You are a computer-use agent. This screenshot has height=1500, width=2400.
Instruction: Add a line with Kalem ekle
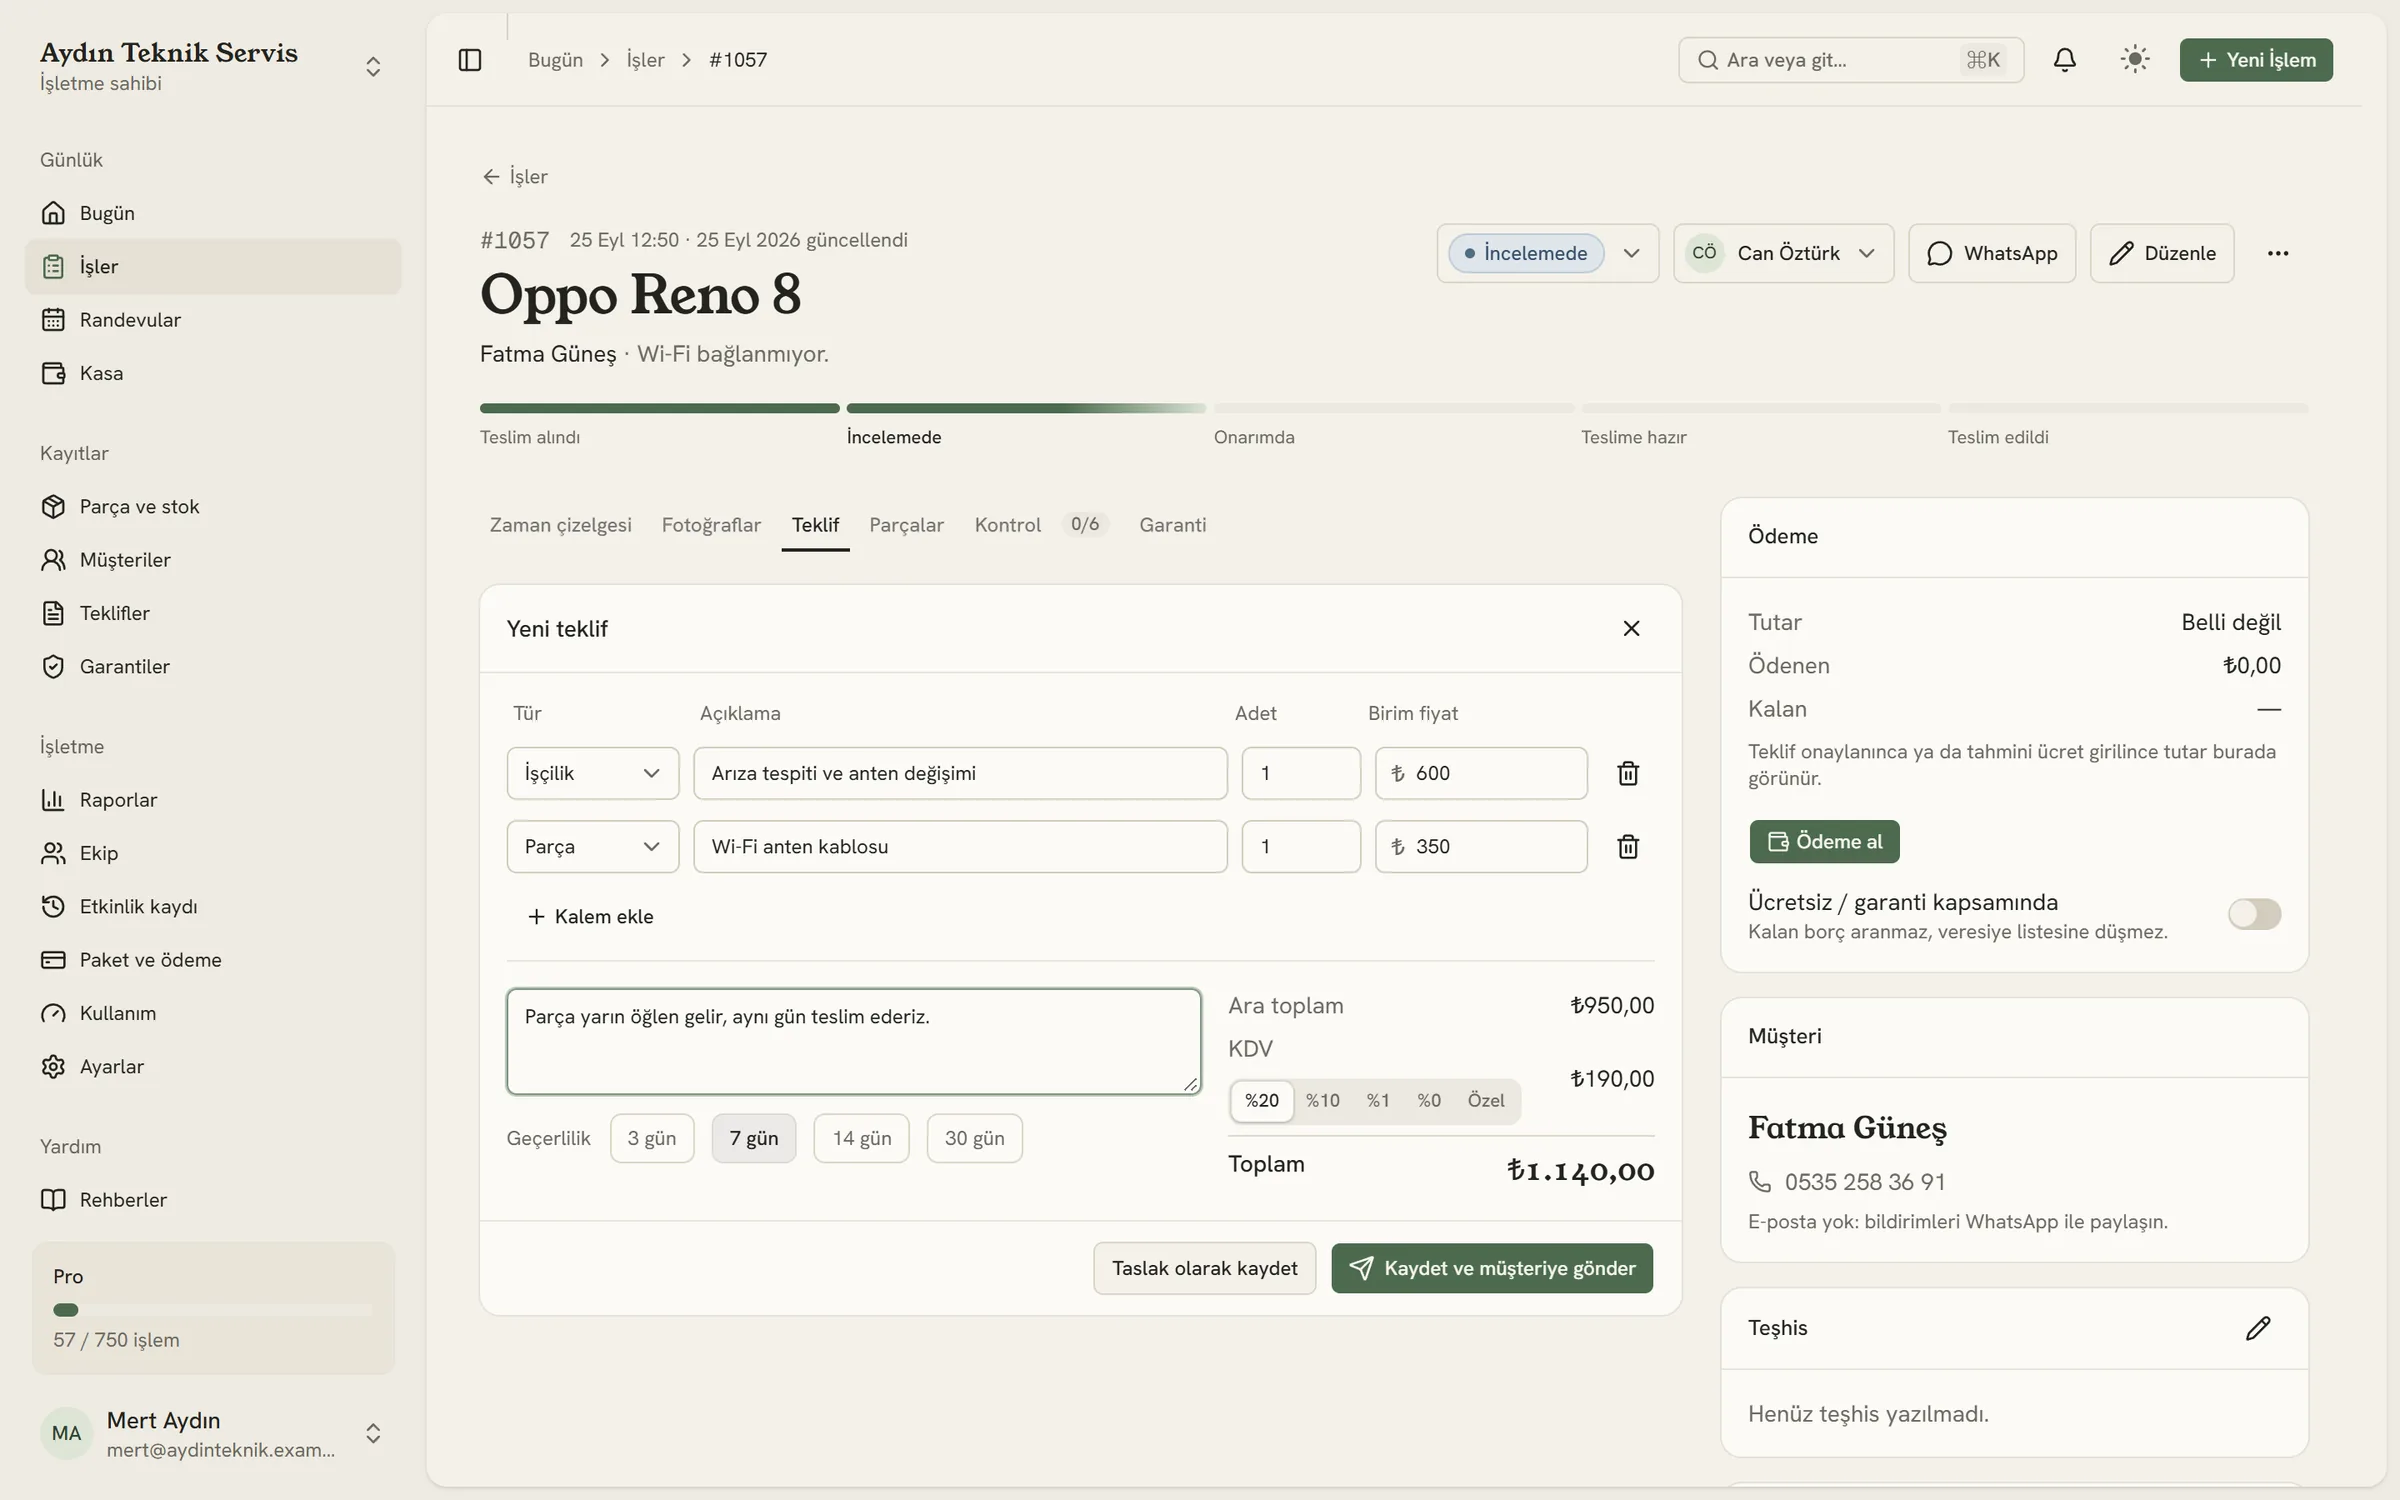pos(590,917)
